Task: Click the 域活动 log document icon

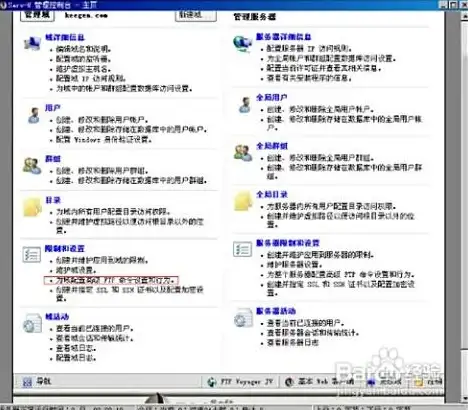Action: (x=32, y=323)
